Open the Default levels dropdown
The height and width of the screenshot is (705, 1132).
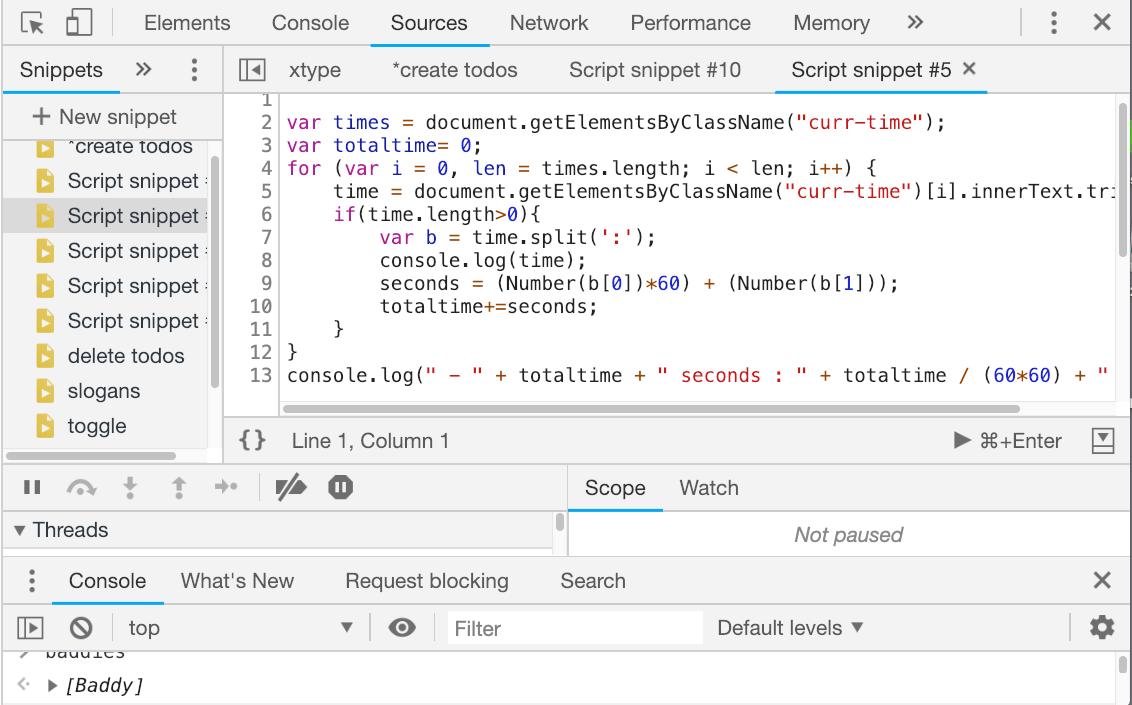(782, 627)
